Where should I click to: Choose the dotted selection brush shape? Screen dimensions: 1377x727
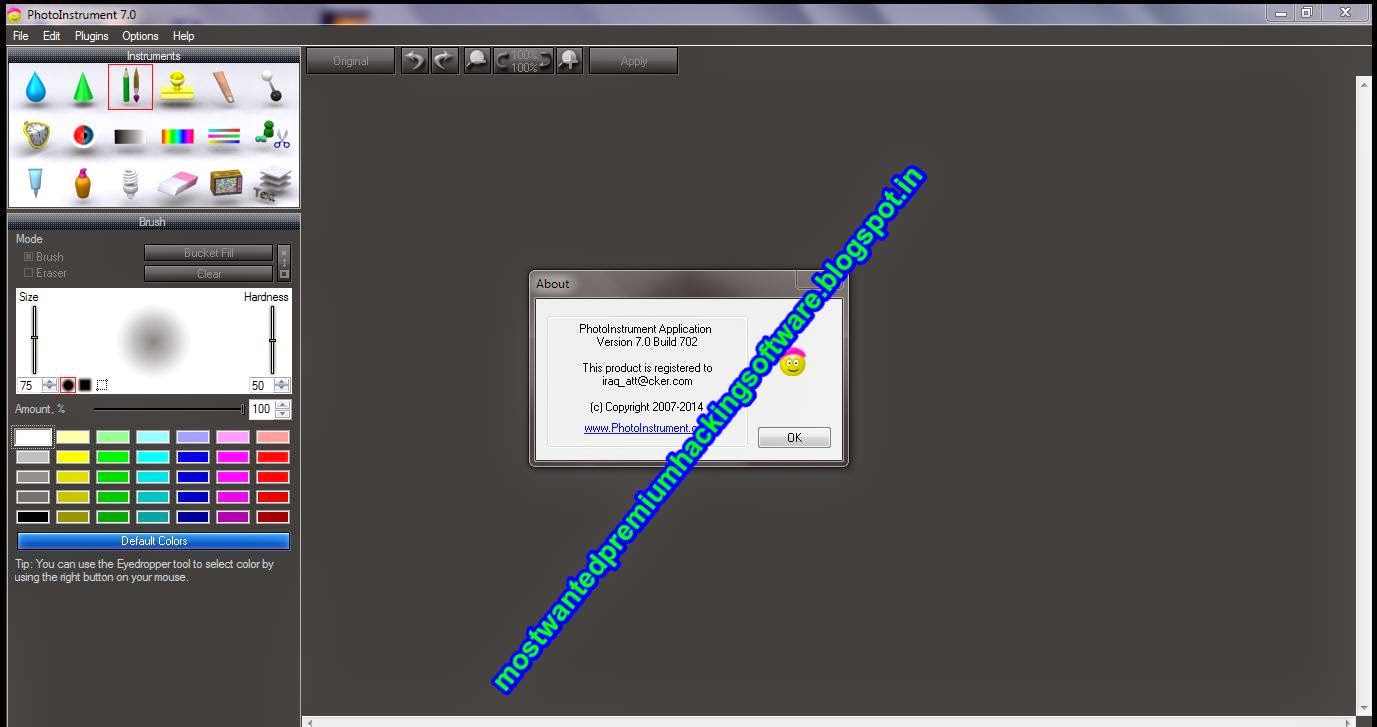click(102, 385)
